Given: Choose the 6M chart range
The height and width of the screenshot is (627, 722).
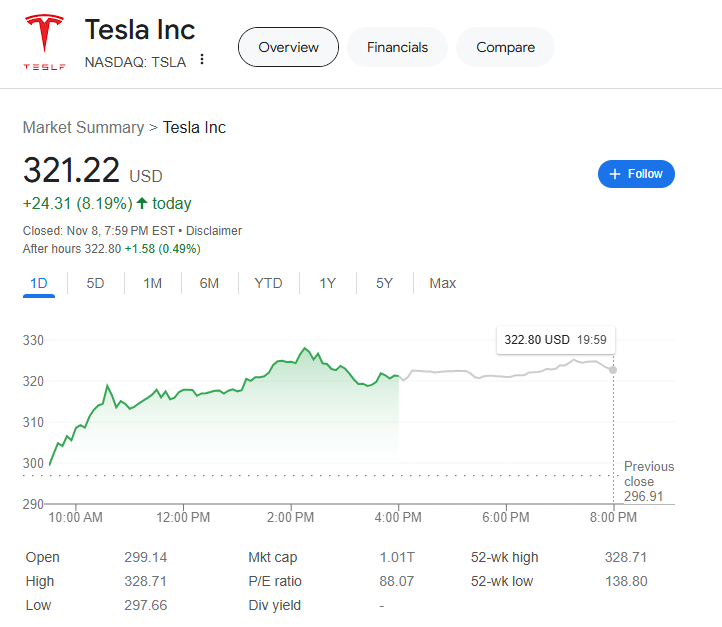Looking at the screenshot, I should (209, 283).
